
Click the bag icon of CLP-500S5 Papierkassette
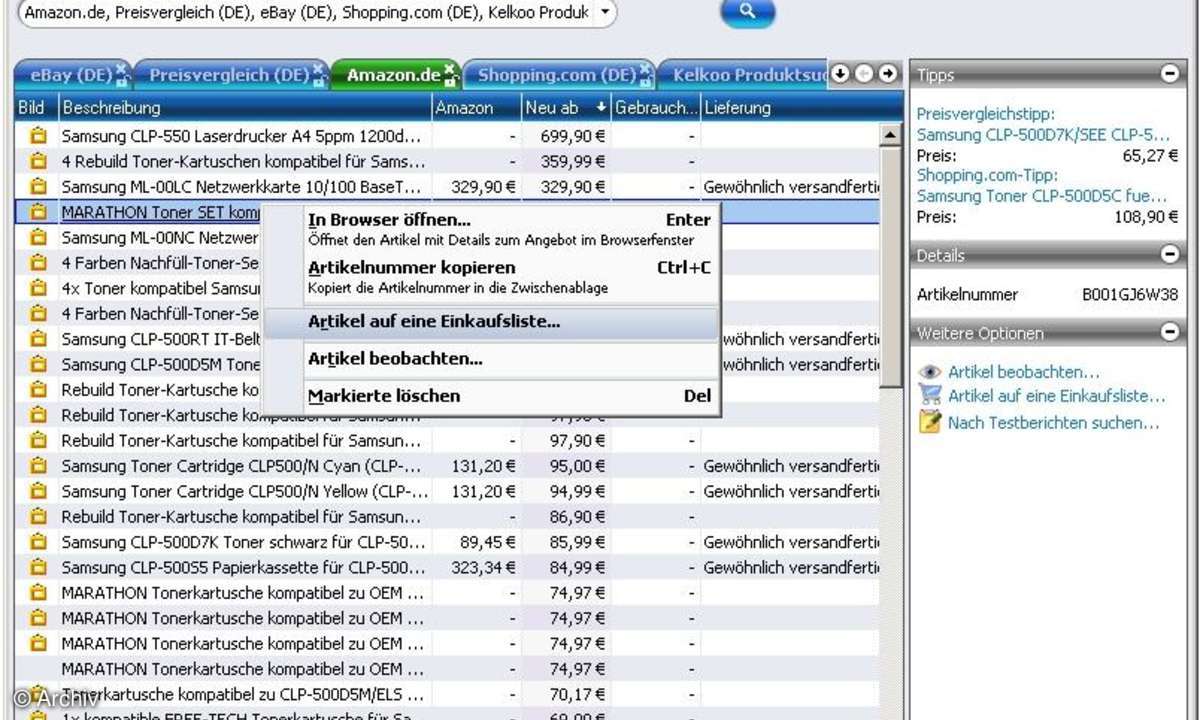pyautogui.click(x=38, y=567)
